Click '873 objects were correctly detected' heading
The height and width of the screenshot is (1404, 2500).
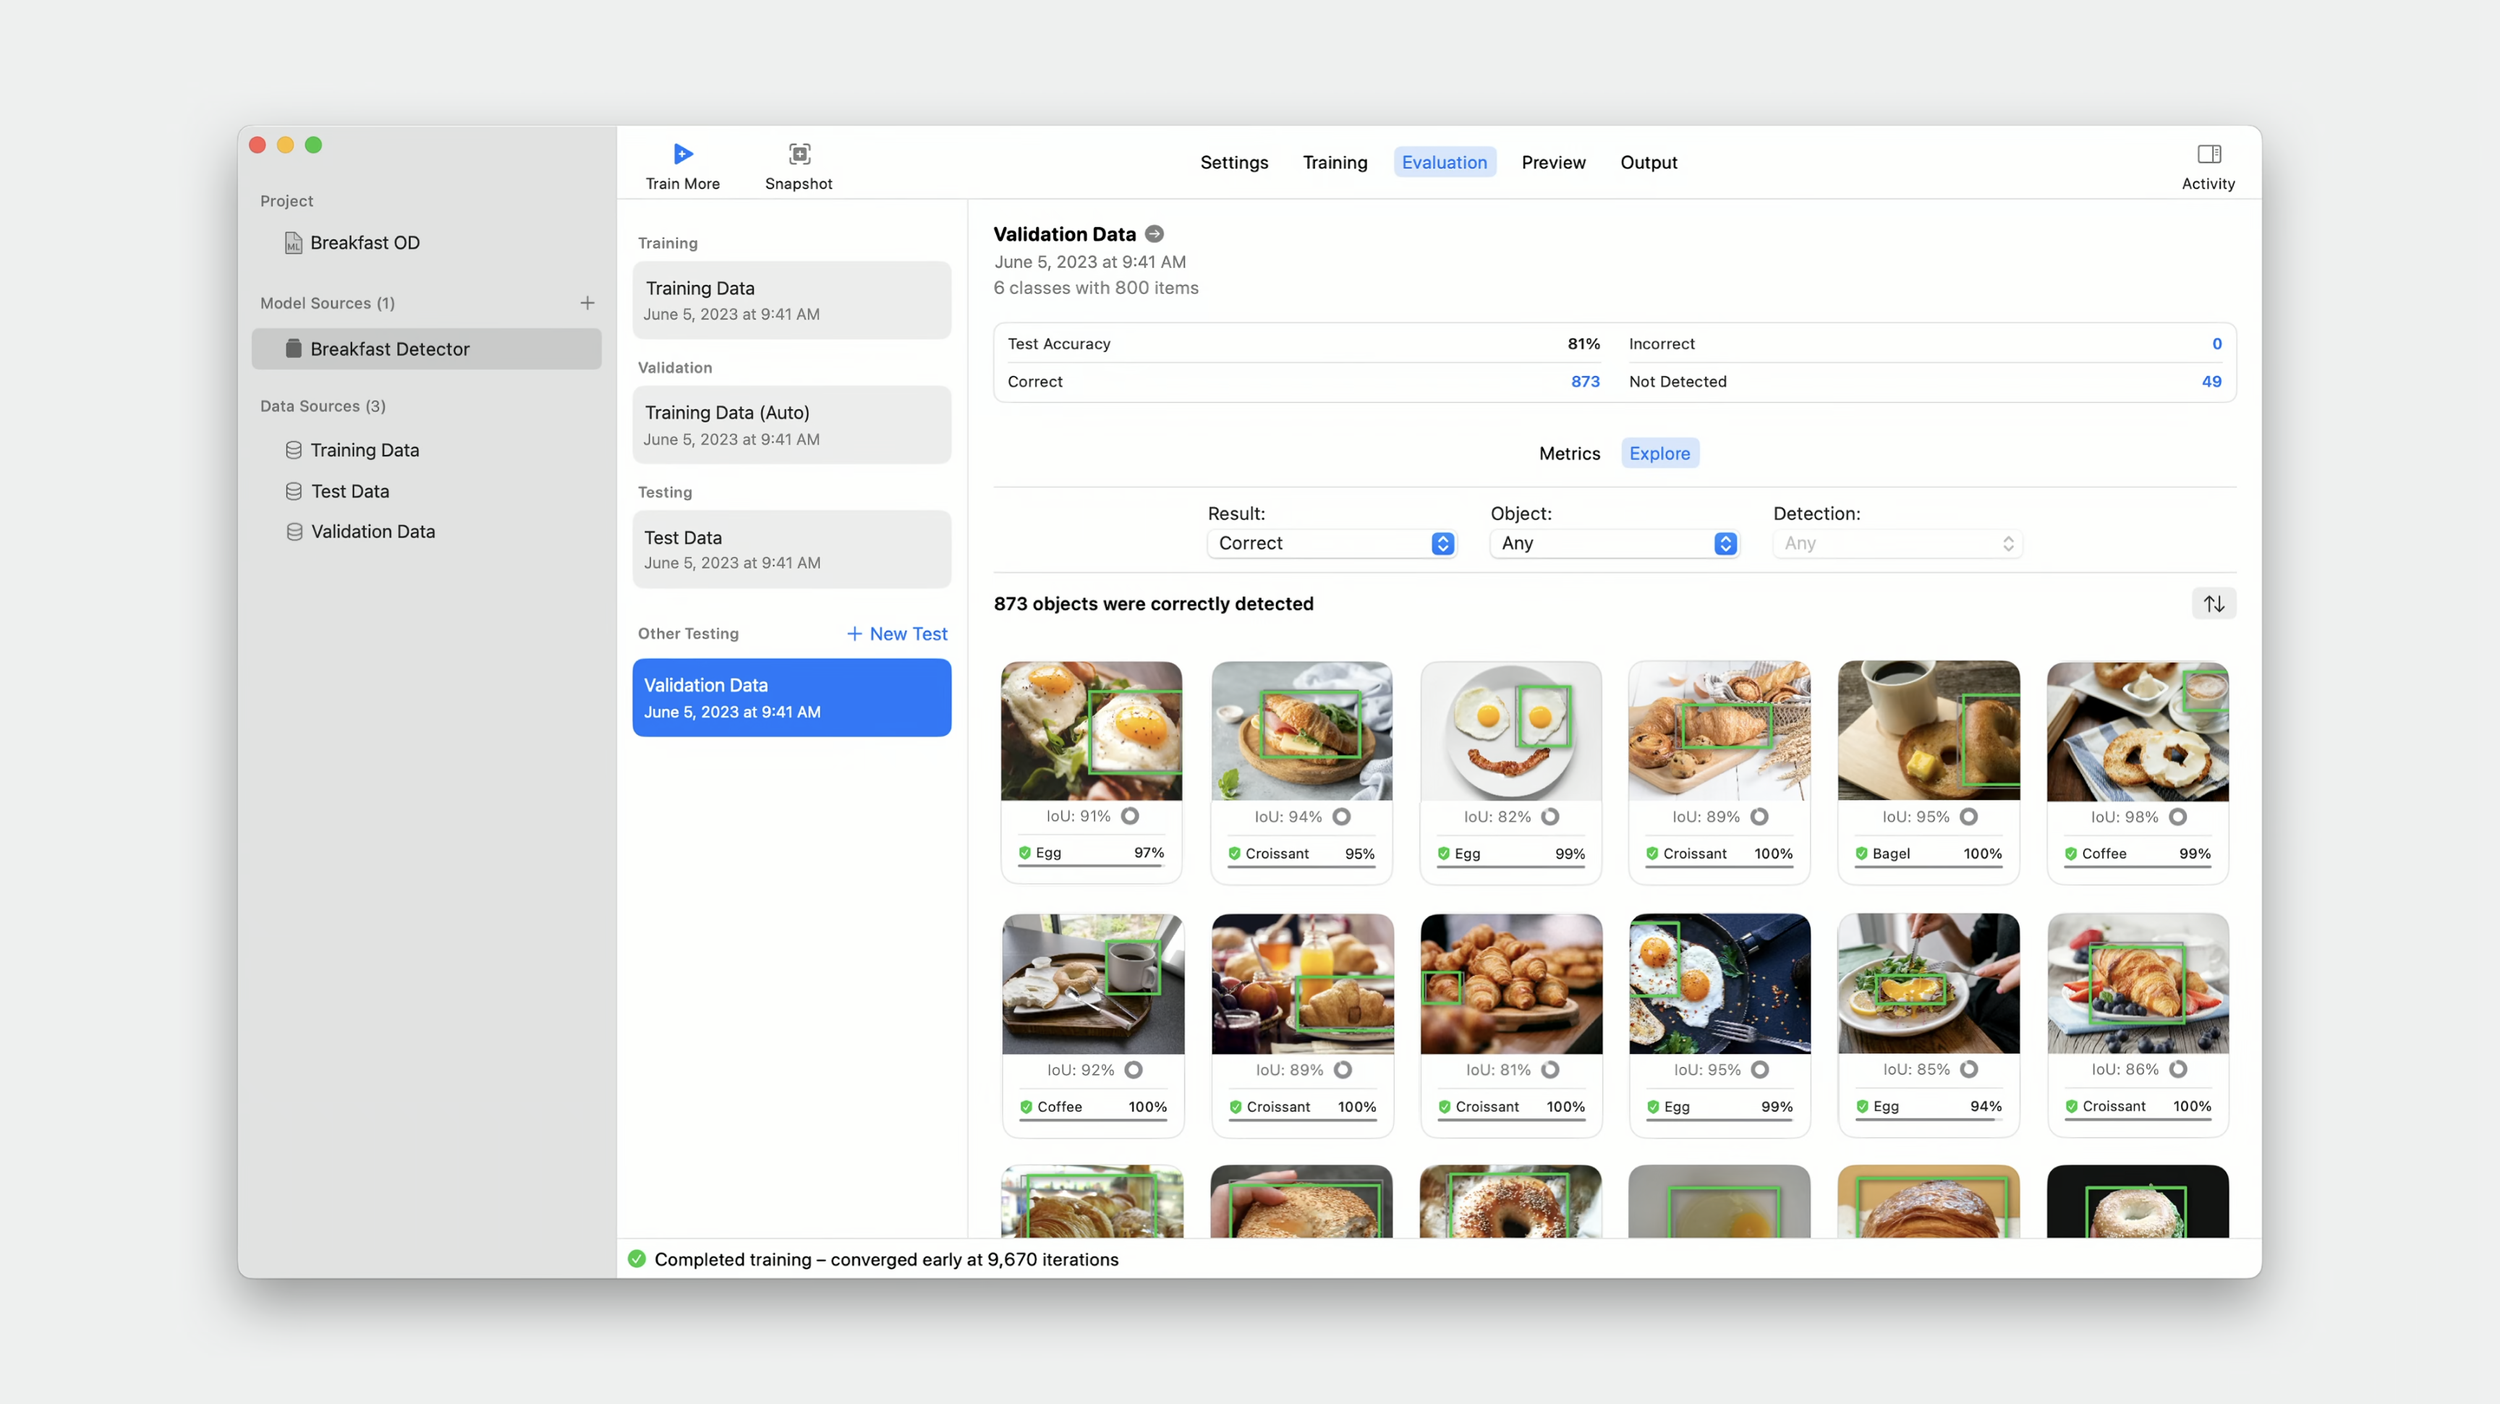[x=1153, y=604]
